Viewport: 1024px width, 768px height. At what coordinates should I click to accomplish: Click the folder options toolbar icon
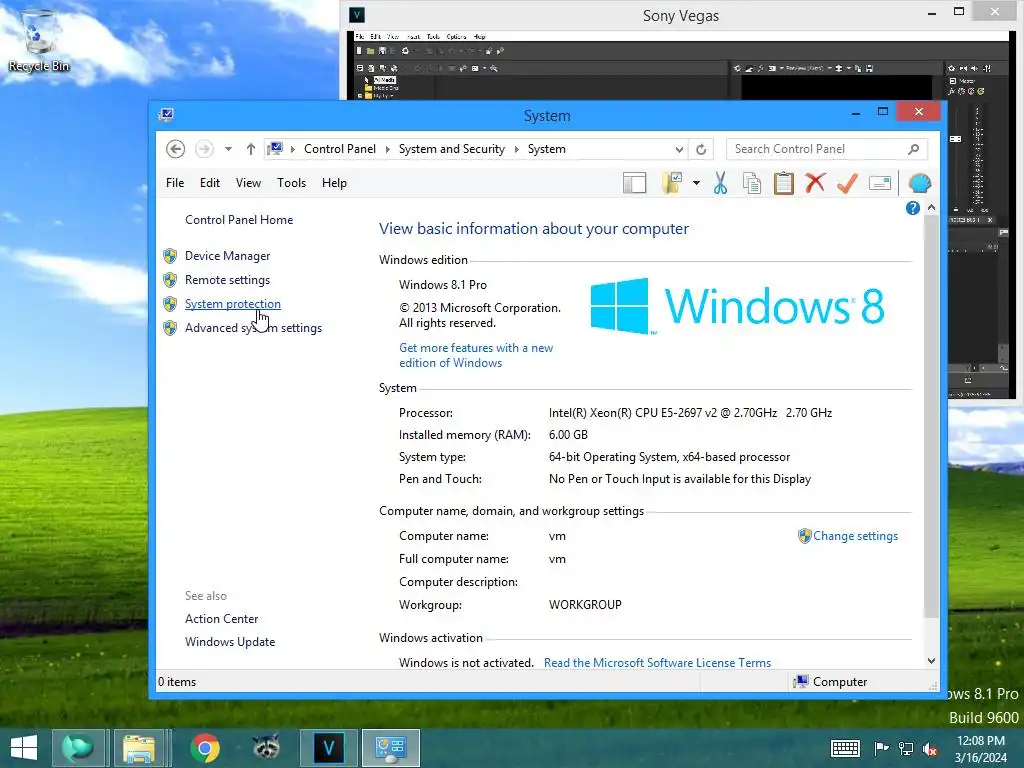(x=672, y=184)
